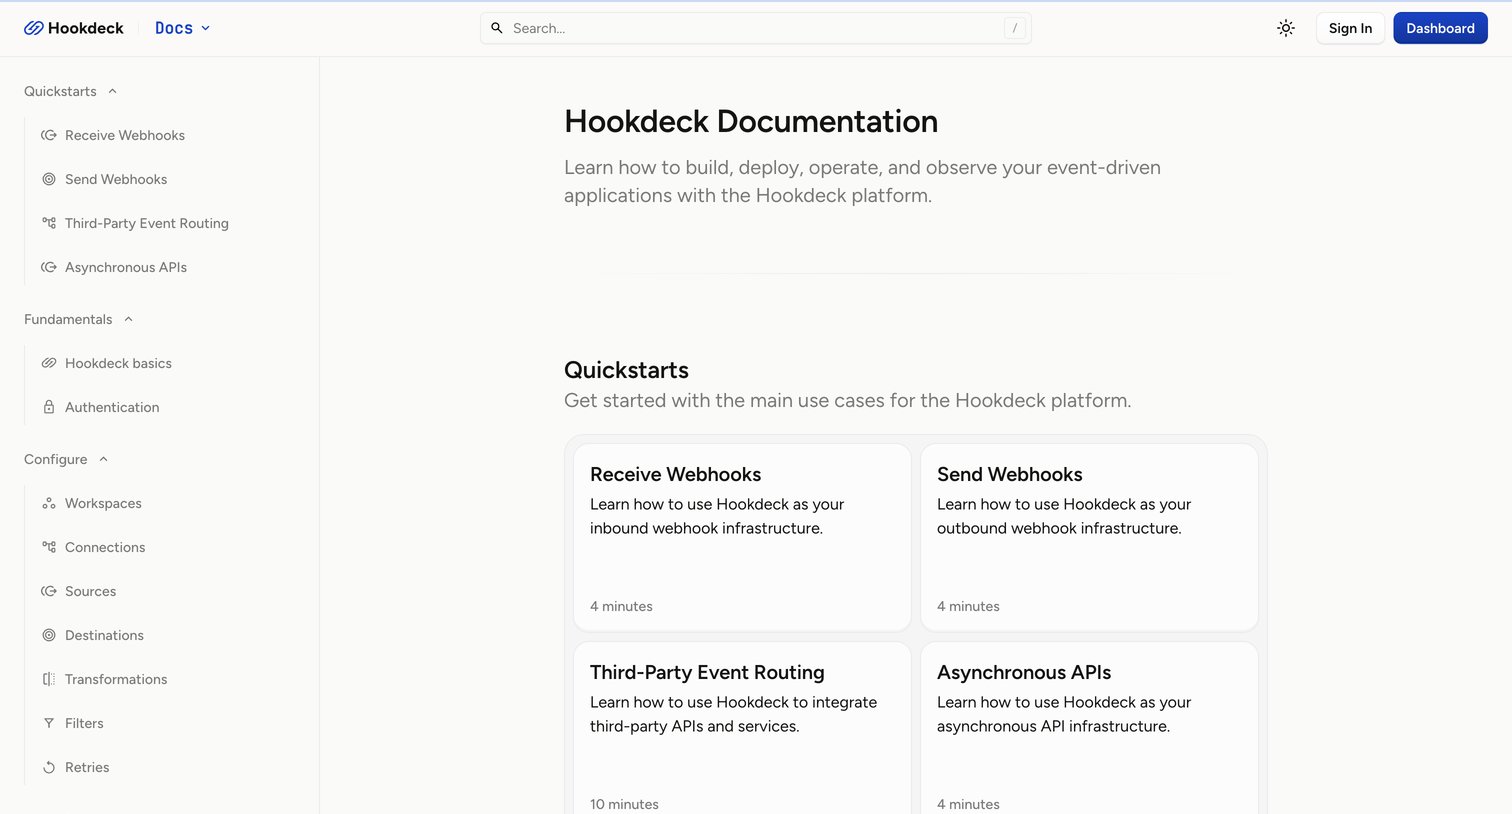Viewport: 1512px width, 814px height.
Task: Open the Receive Webhooks quickstart card
Action: (742, 537)
